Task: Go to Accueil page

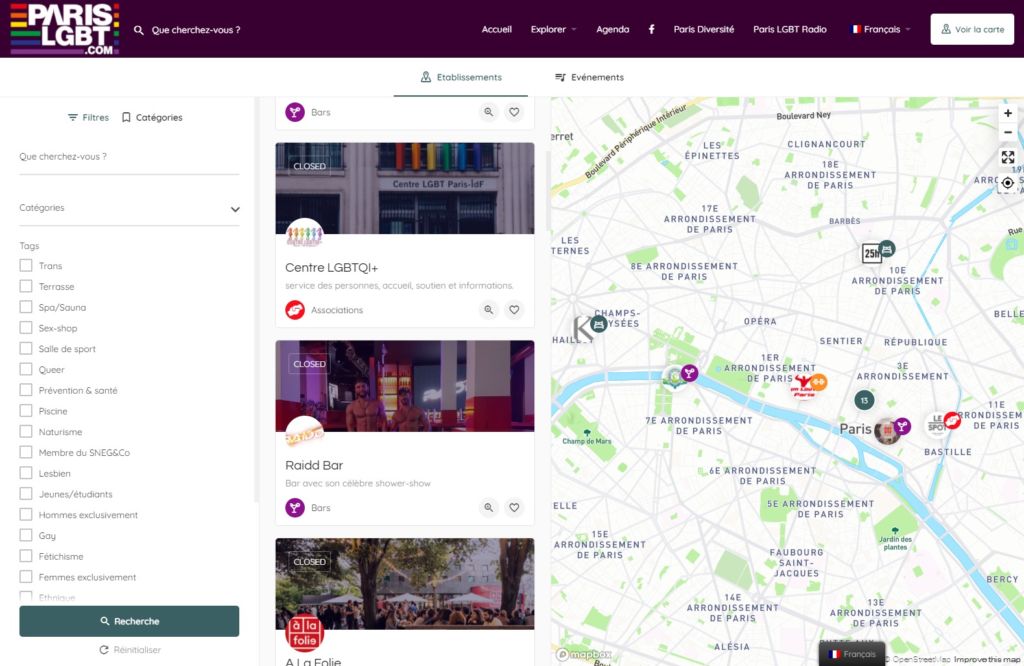Action: pos(496,29)
